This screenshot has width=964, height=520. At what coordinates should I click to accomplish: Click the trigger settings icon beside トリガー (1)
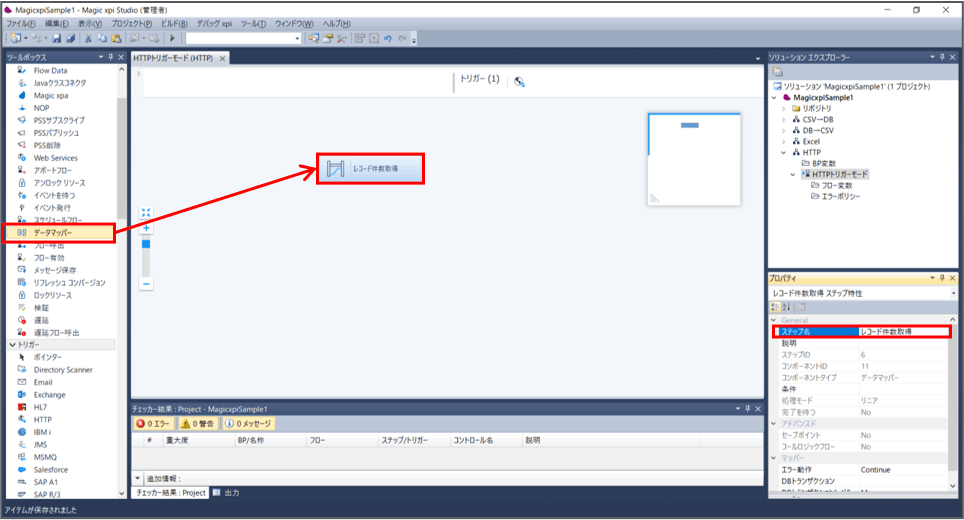coord(520,81)
